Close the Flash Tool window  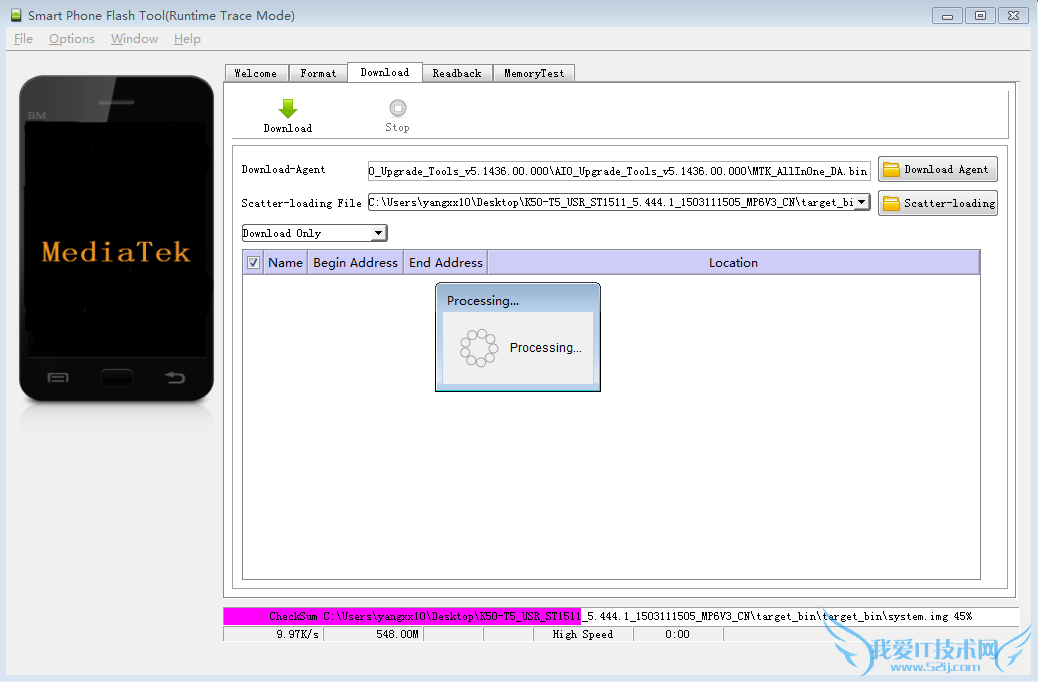pyautogui.click(x=1014, y=15)
